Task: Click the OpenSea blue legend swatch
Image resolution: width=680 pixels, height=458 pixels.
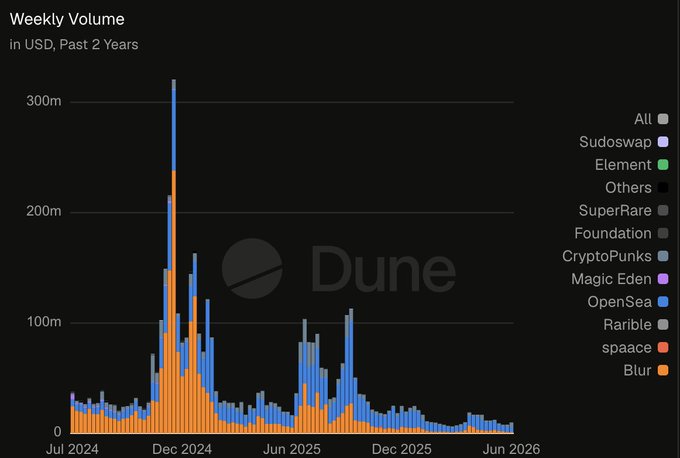Action: [x=663, y=302]
